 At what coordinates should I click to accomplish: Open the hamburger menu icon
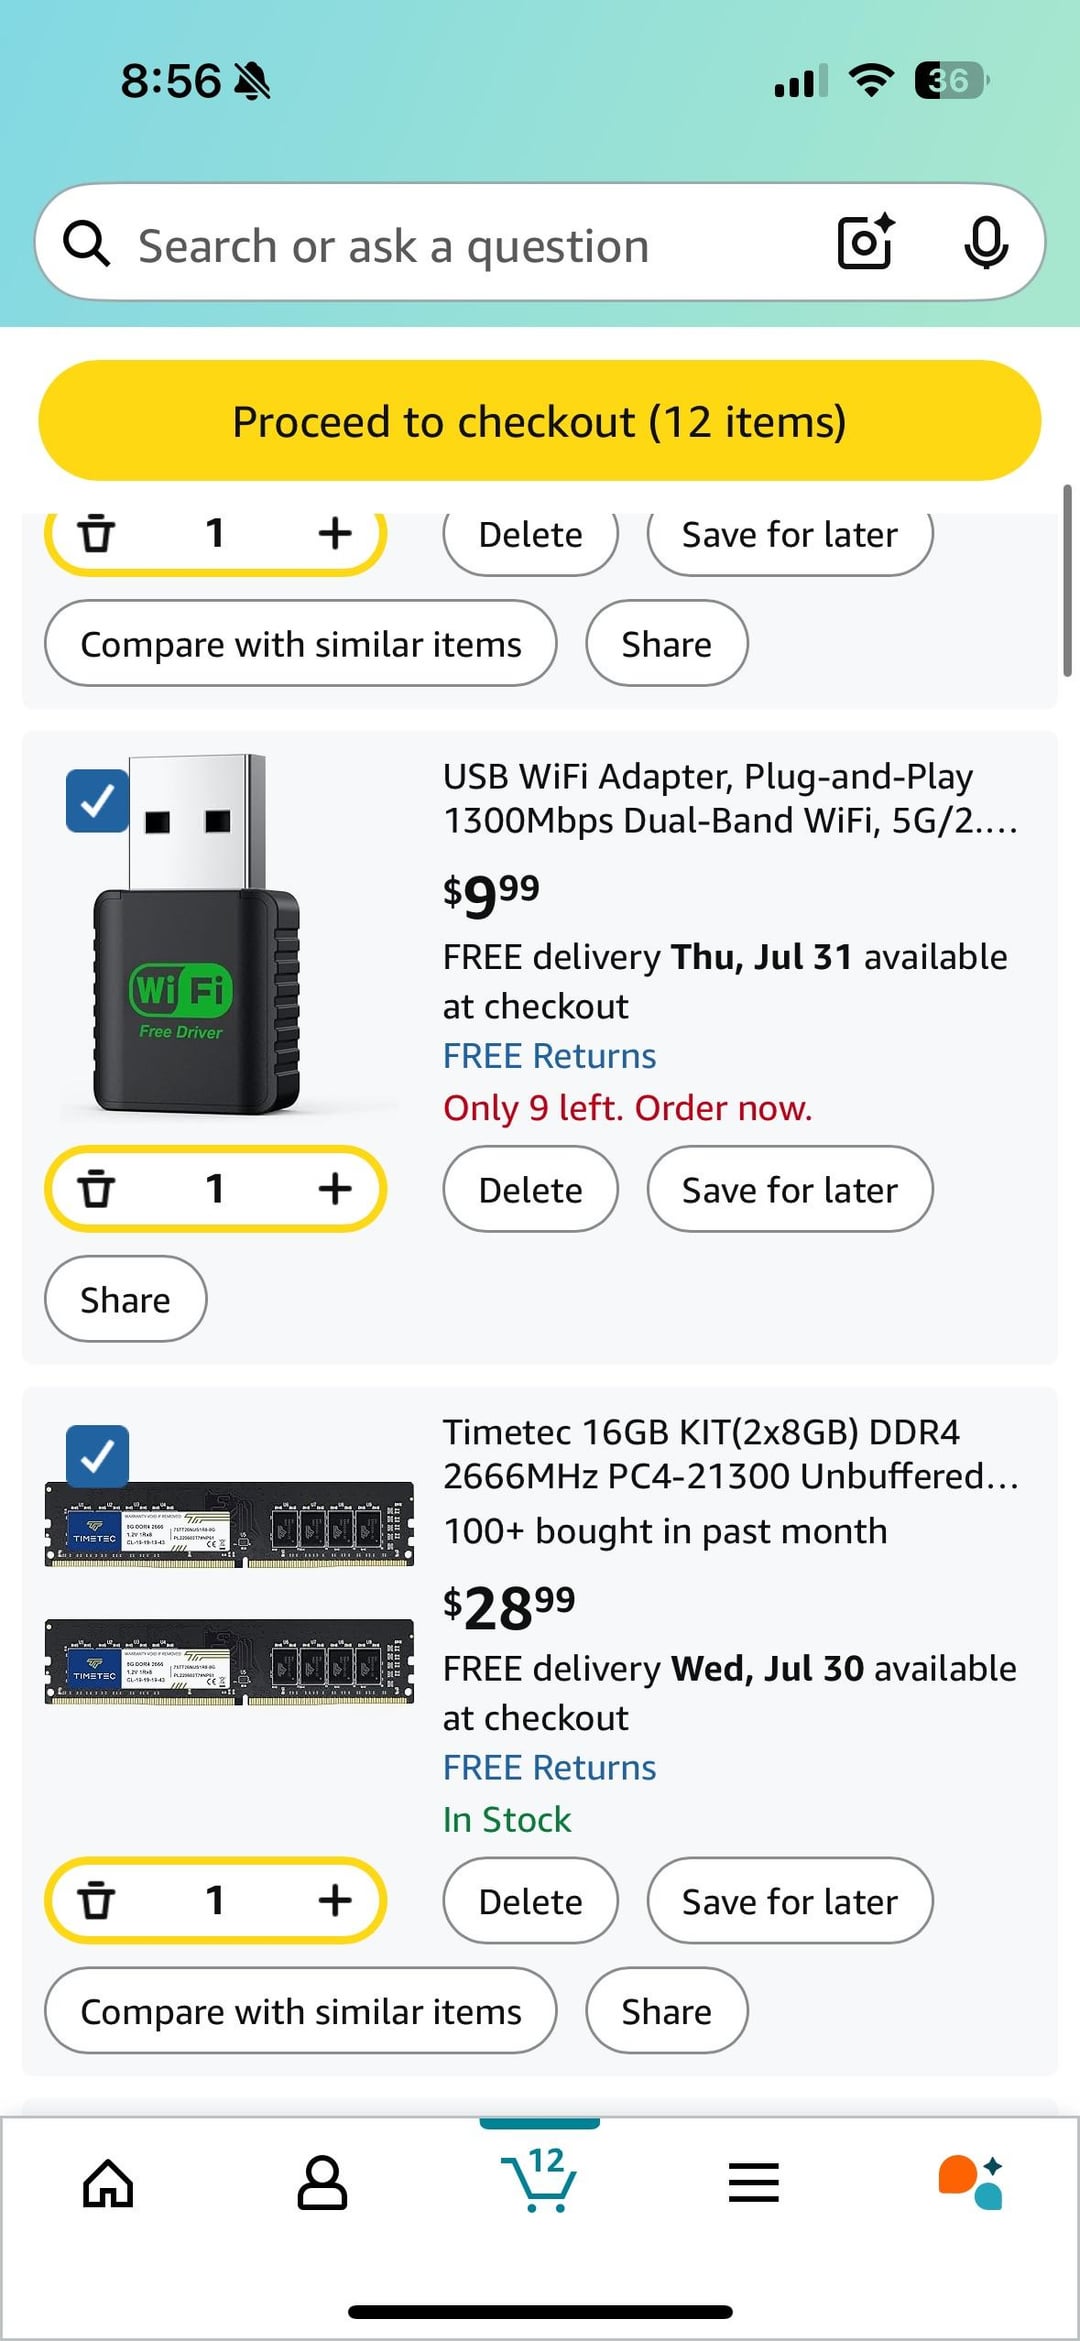[x=754, y=2182]
